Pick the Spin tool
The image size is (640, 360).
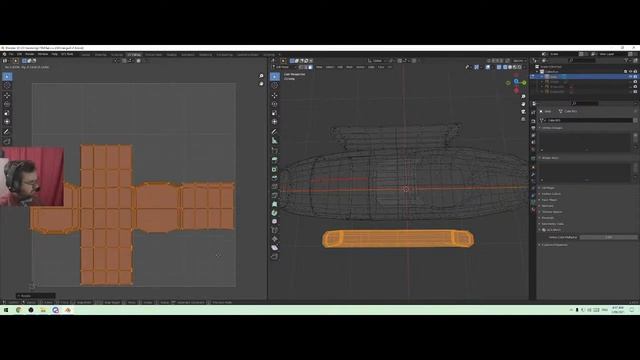click(275, 213)
